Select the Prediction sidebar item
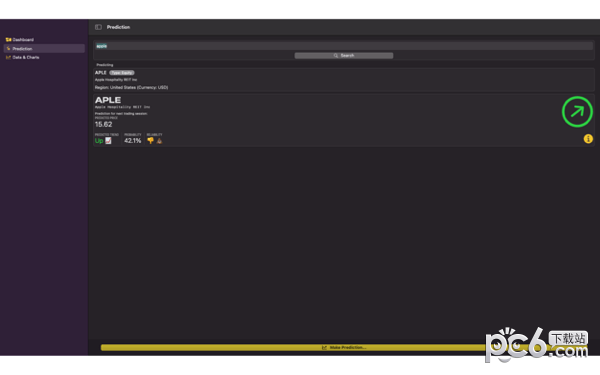The image size is (600, 375). [x=44, y=49]
